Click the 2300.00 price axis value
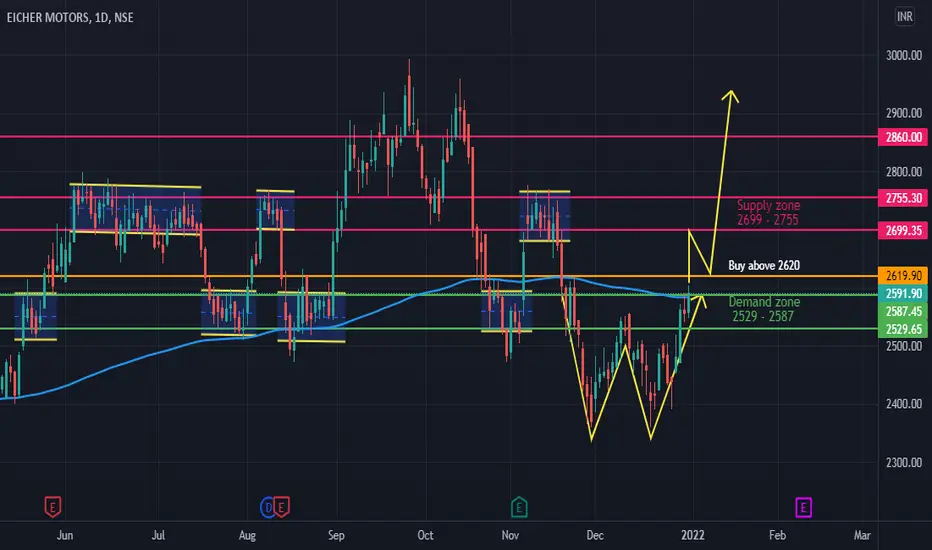 tap(903, 463)
